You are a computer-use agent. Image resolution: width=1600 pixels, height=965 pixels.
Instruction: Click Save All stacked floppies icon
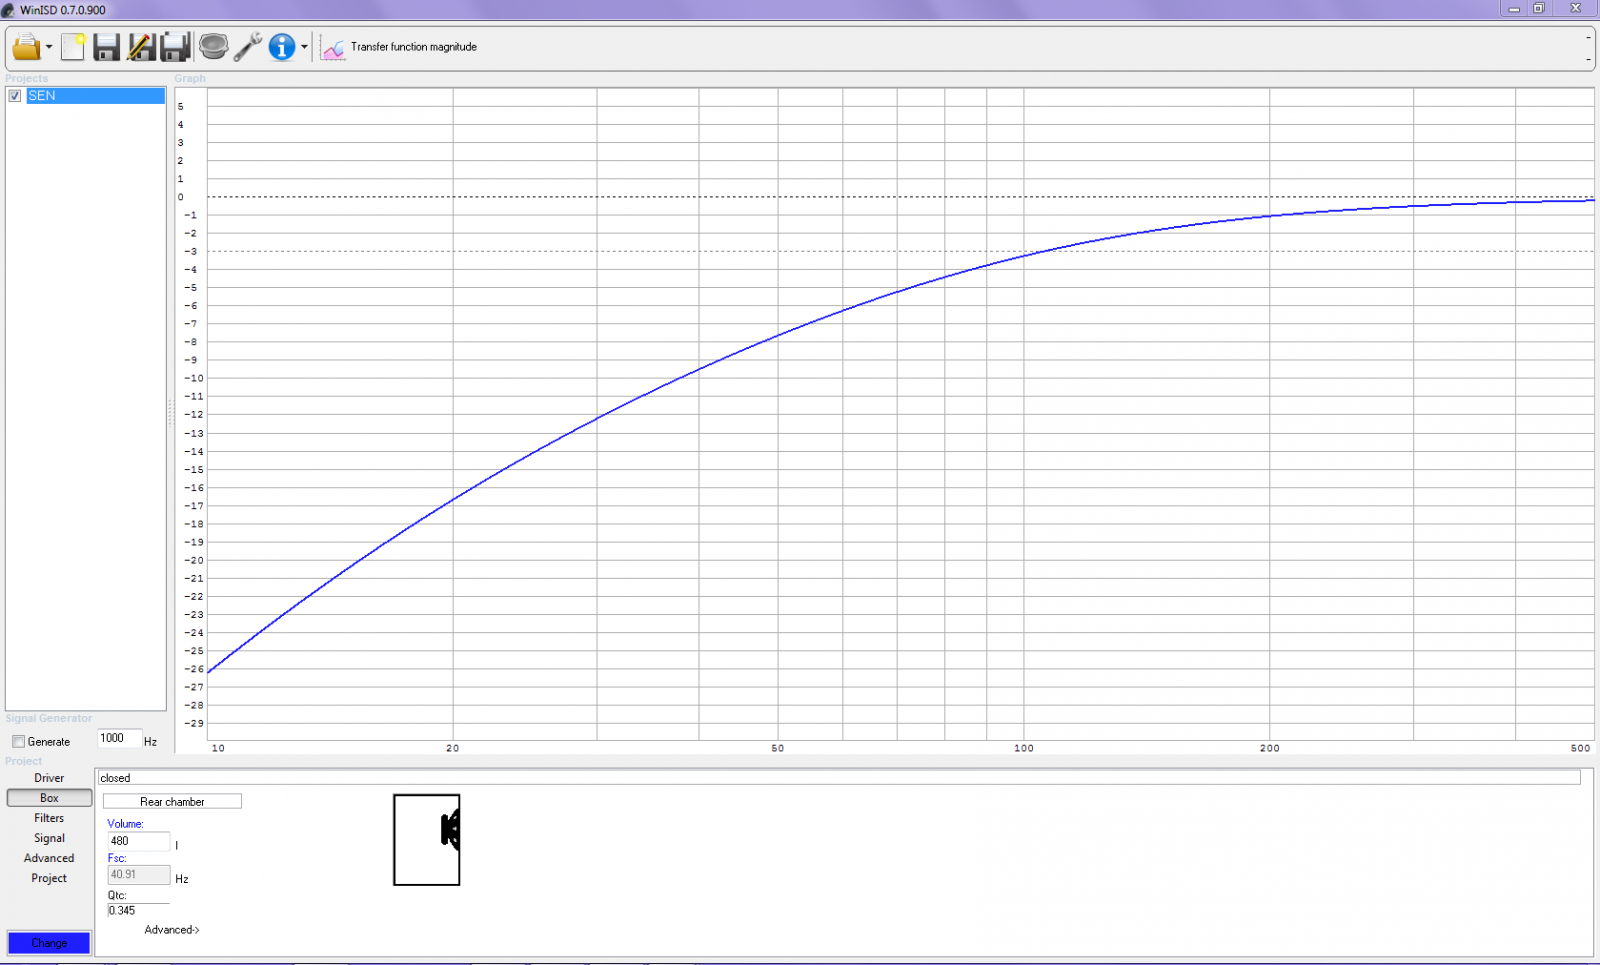(176, 47)
